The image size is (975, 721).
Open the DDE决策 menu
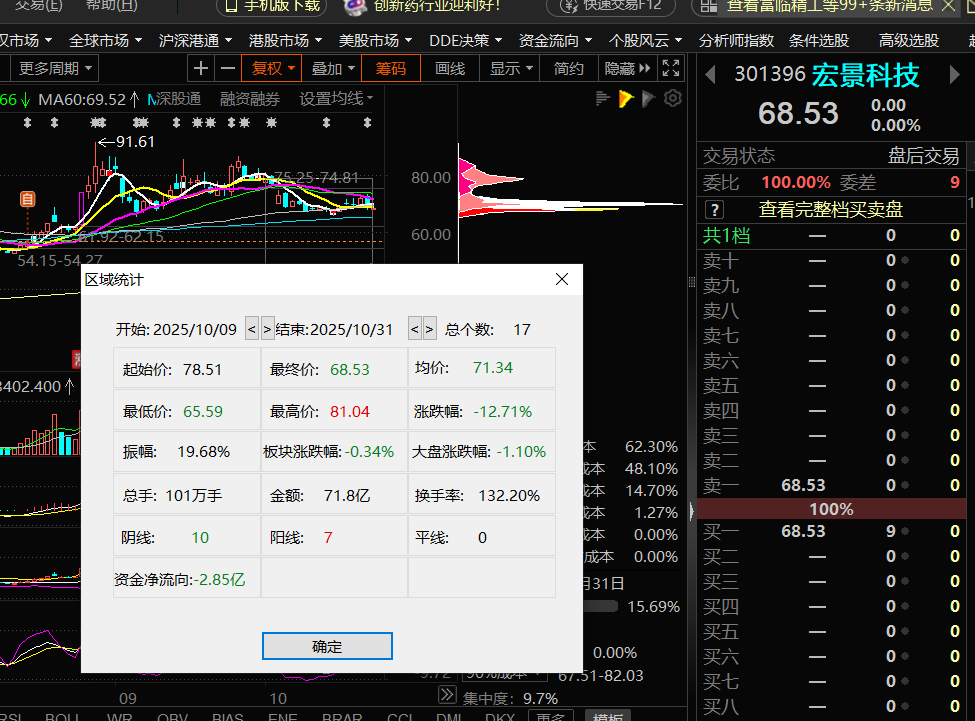coord(465,40)
